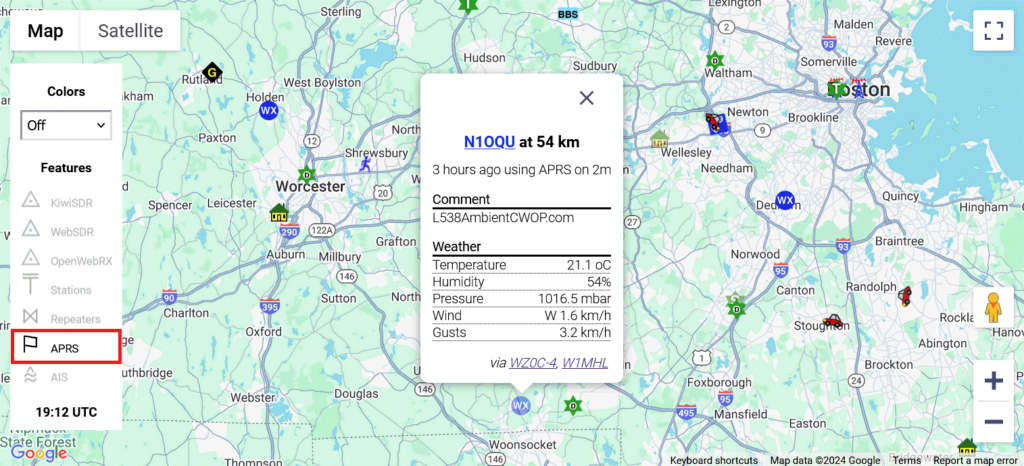Click Report a map error
This screenshot has height=466, width=1024.
point(975,460)
